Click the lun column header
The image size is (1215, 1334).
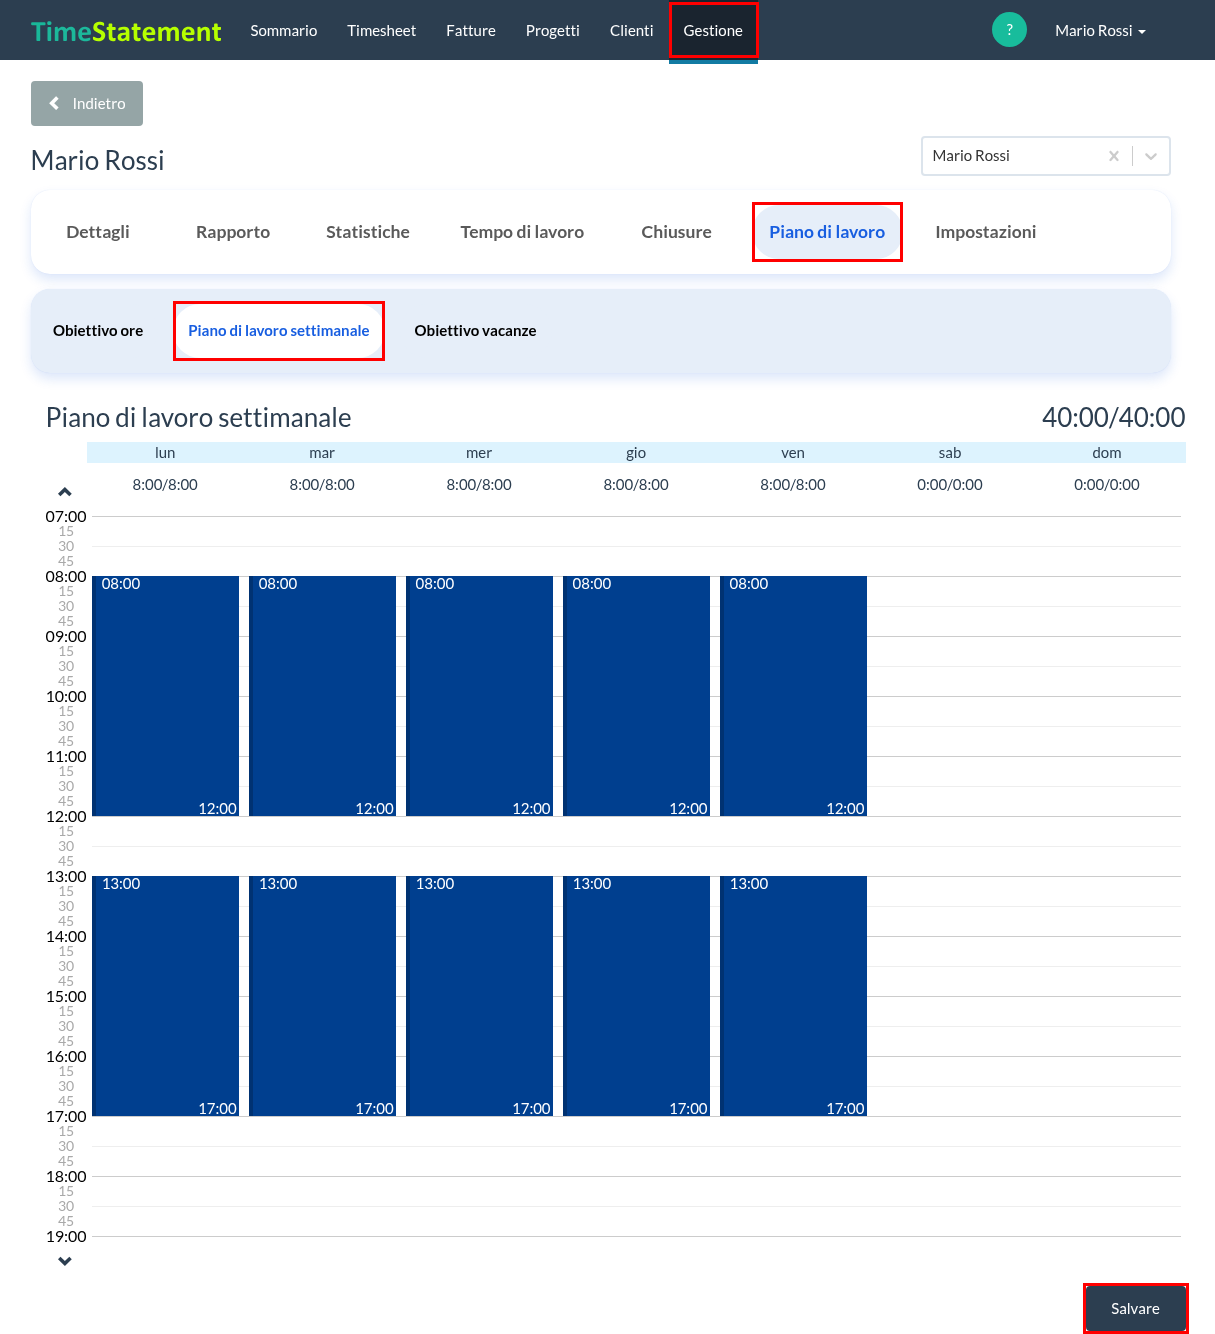pos(165,453)
